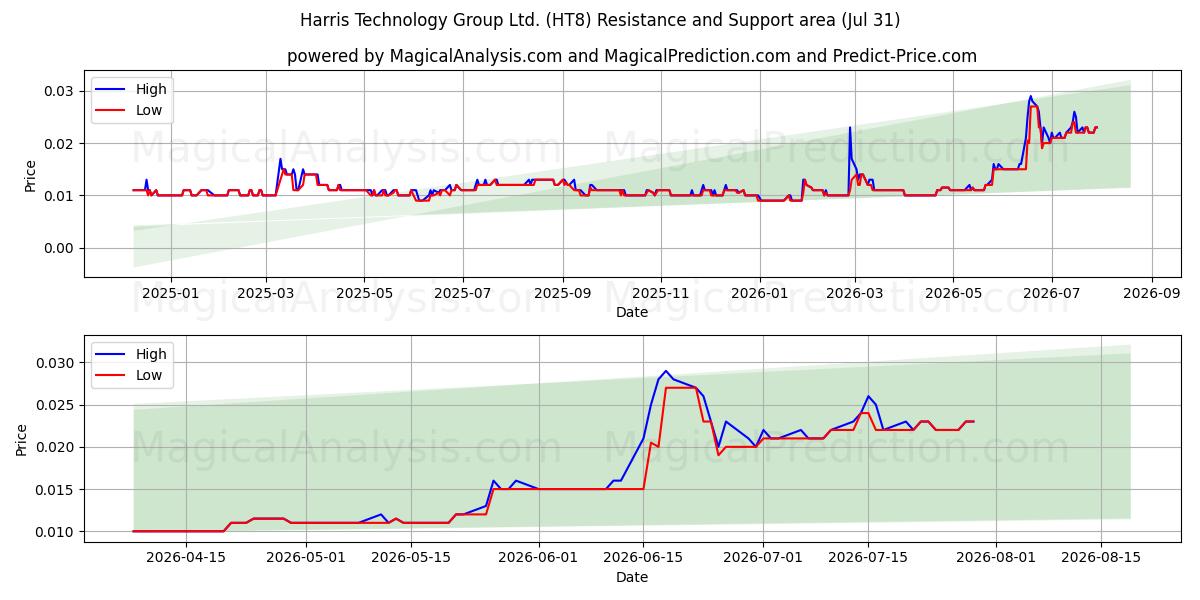Click the 2026-07-01 tick label
1200x600 pixels.
coord(764,557)
